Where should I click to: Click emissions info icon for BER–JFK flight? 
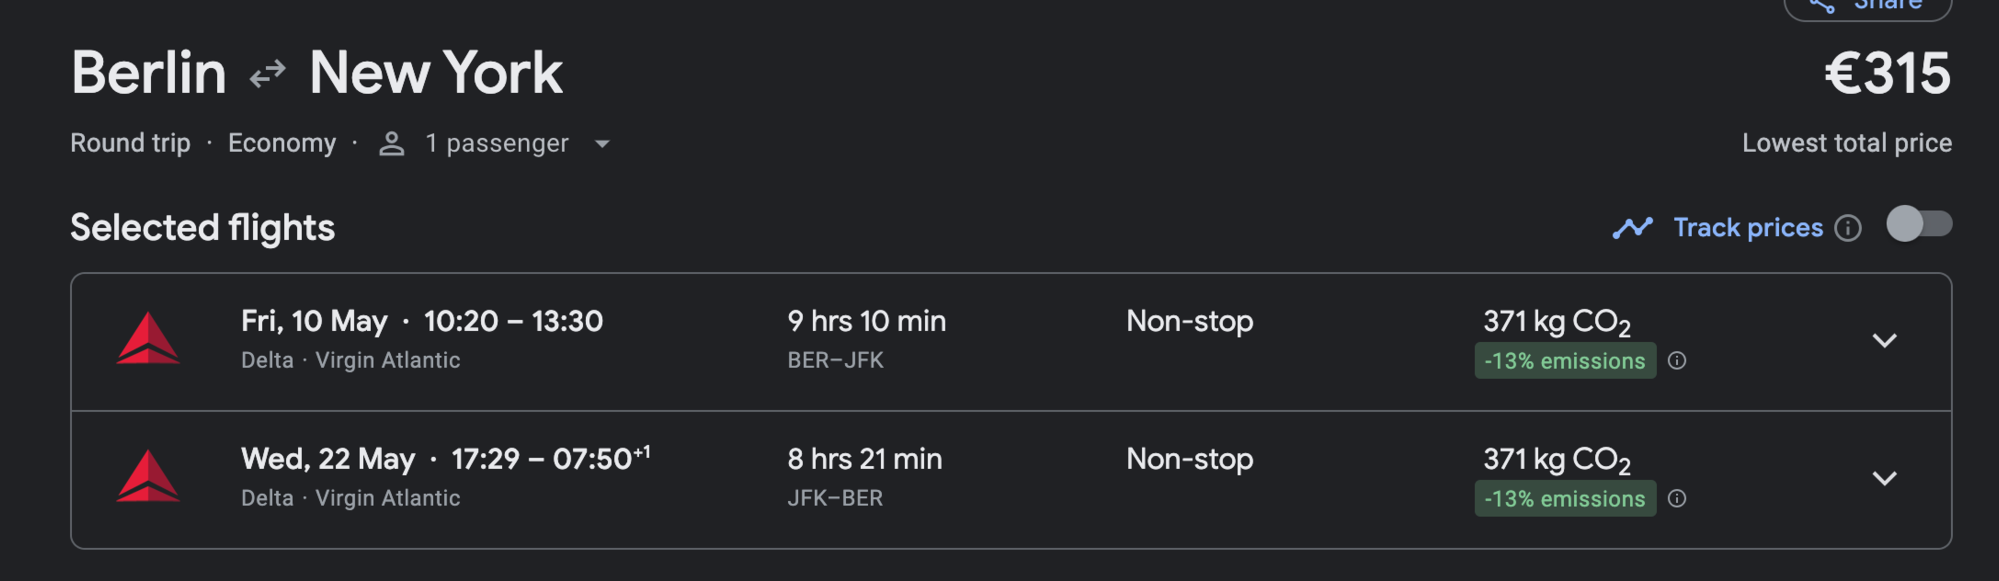coord(1677,361)
